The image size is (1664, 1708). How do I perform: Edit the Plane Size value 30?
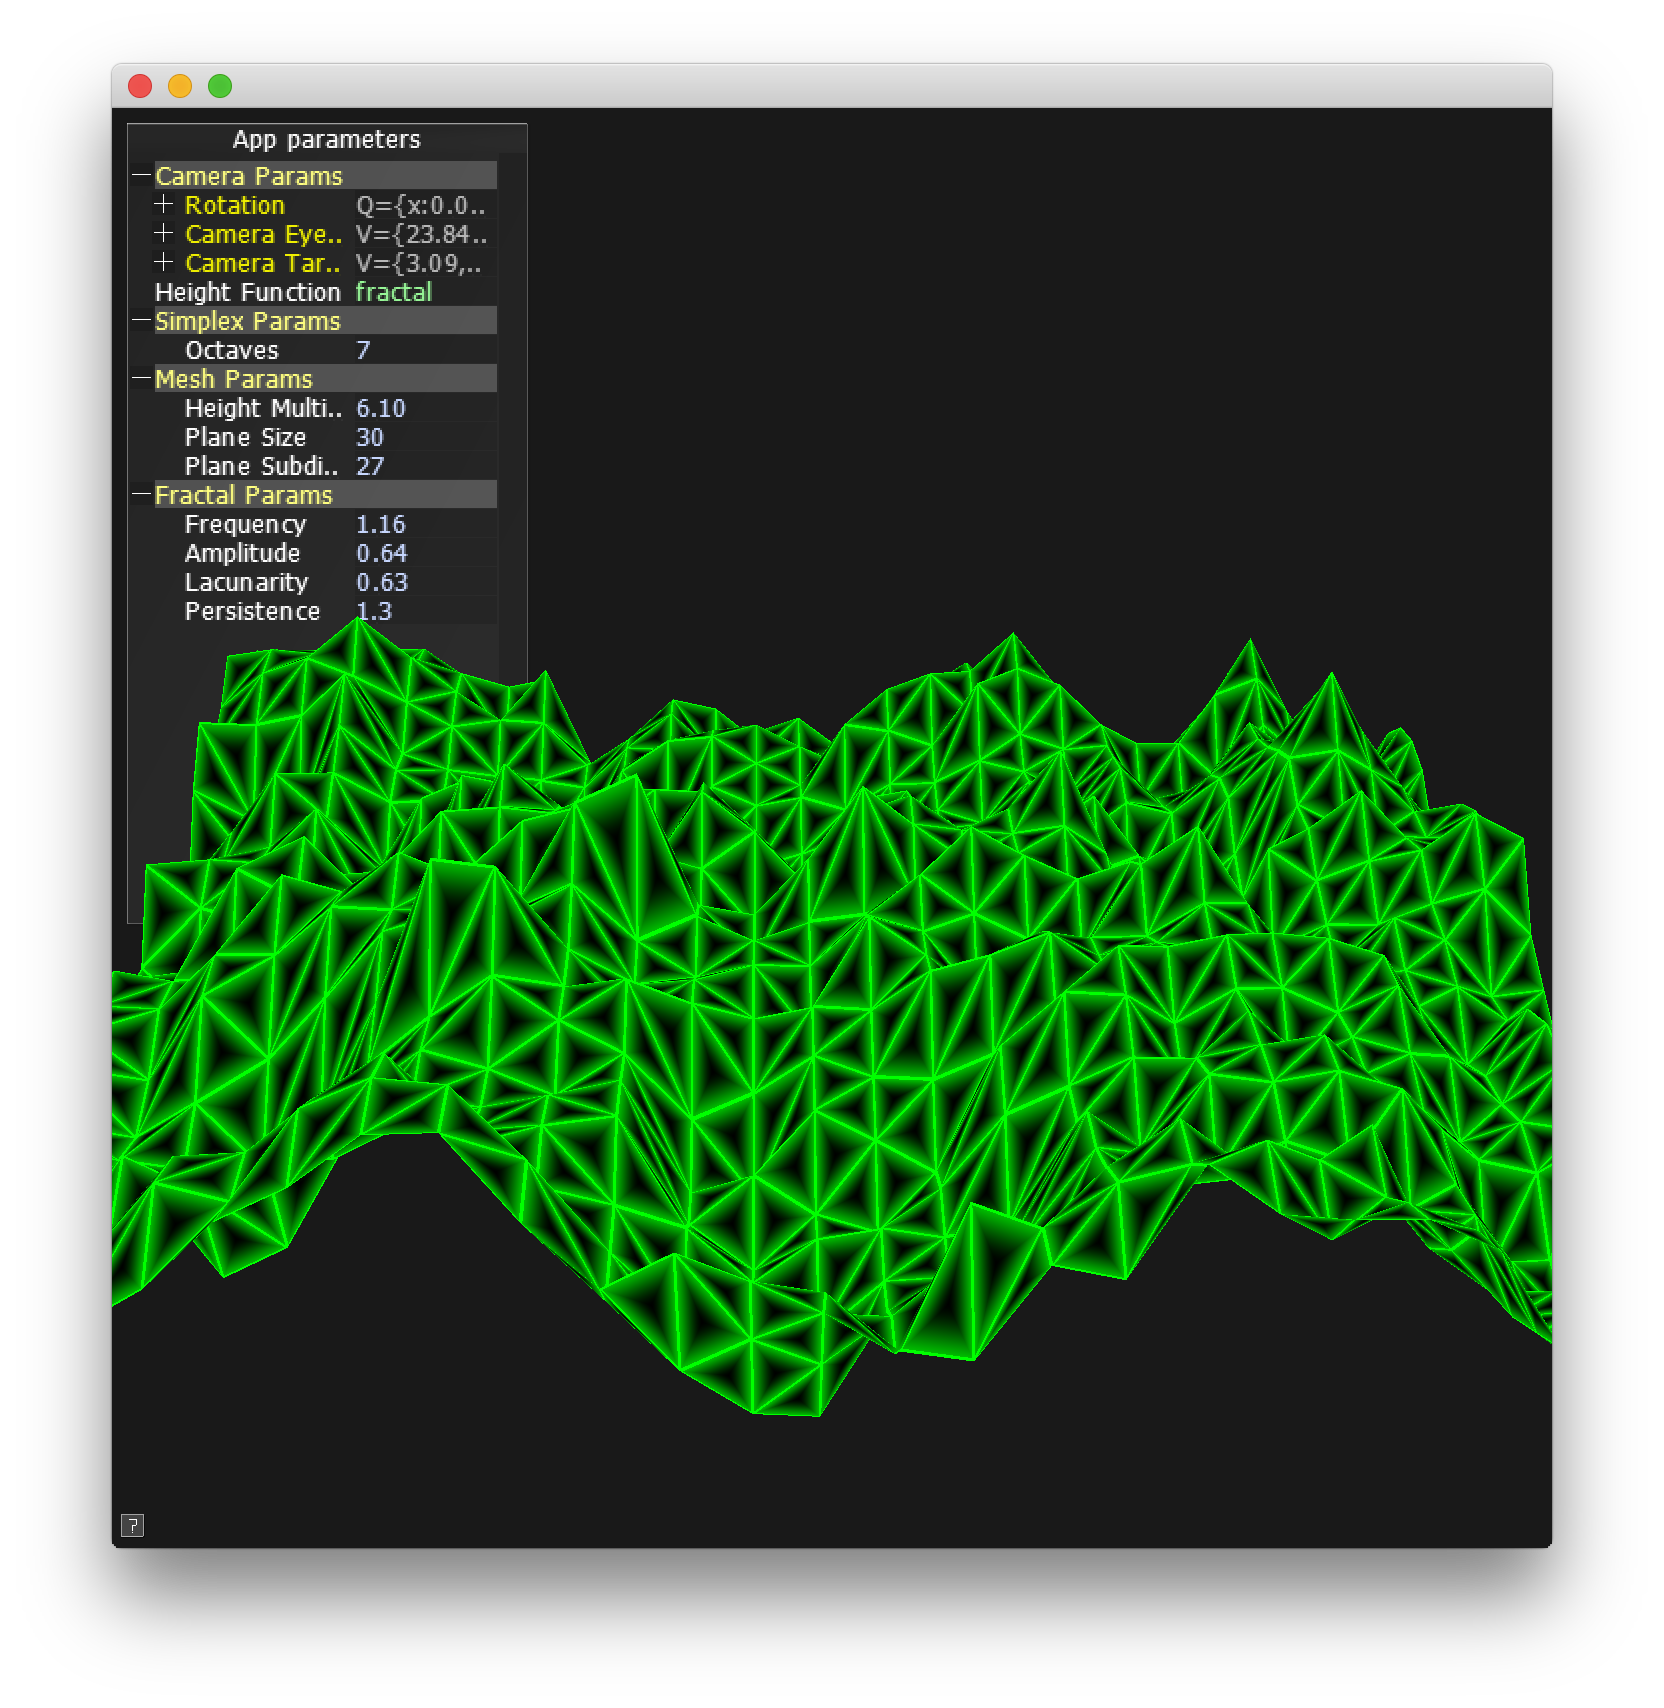coord(369,437)
